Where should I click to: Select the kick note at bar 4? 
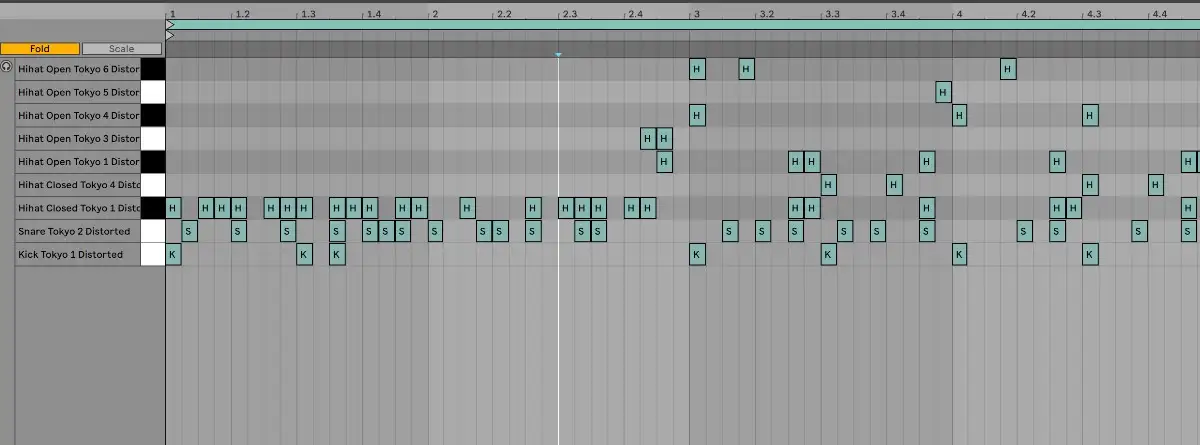point(959,255)
